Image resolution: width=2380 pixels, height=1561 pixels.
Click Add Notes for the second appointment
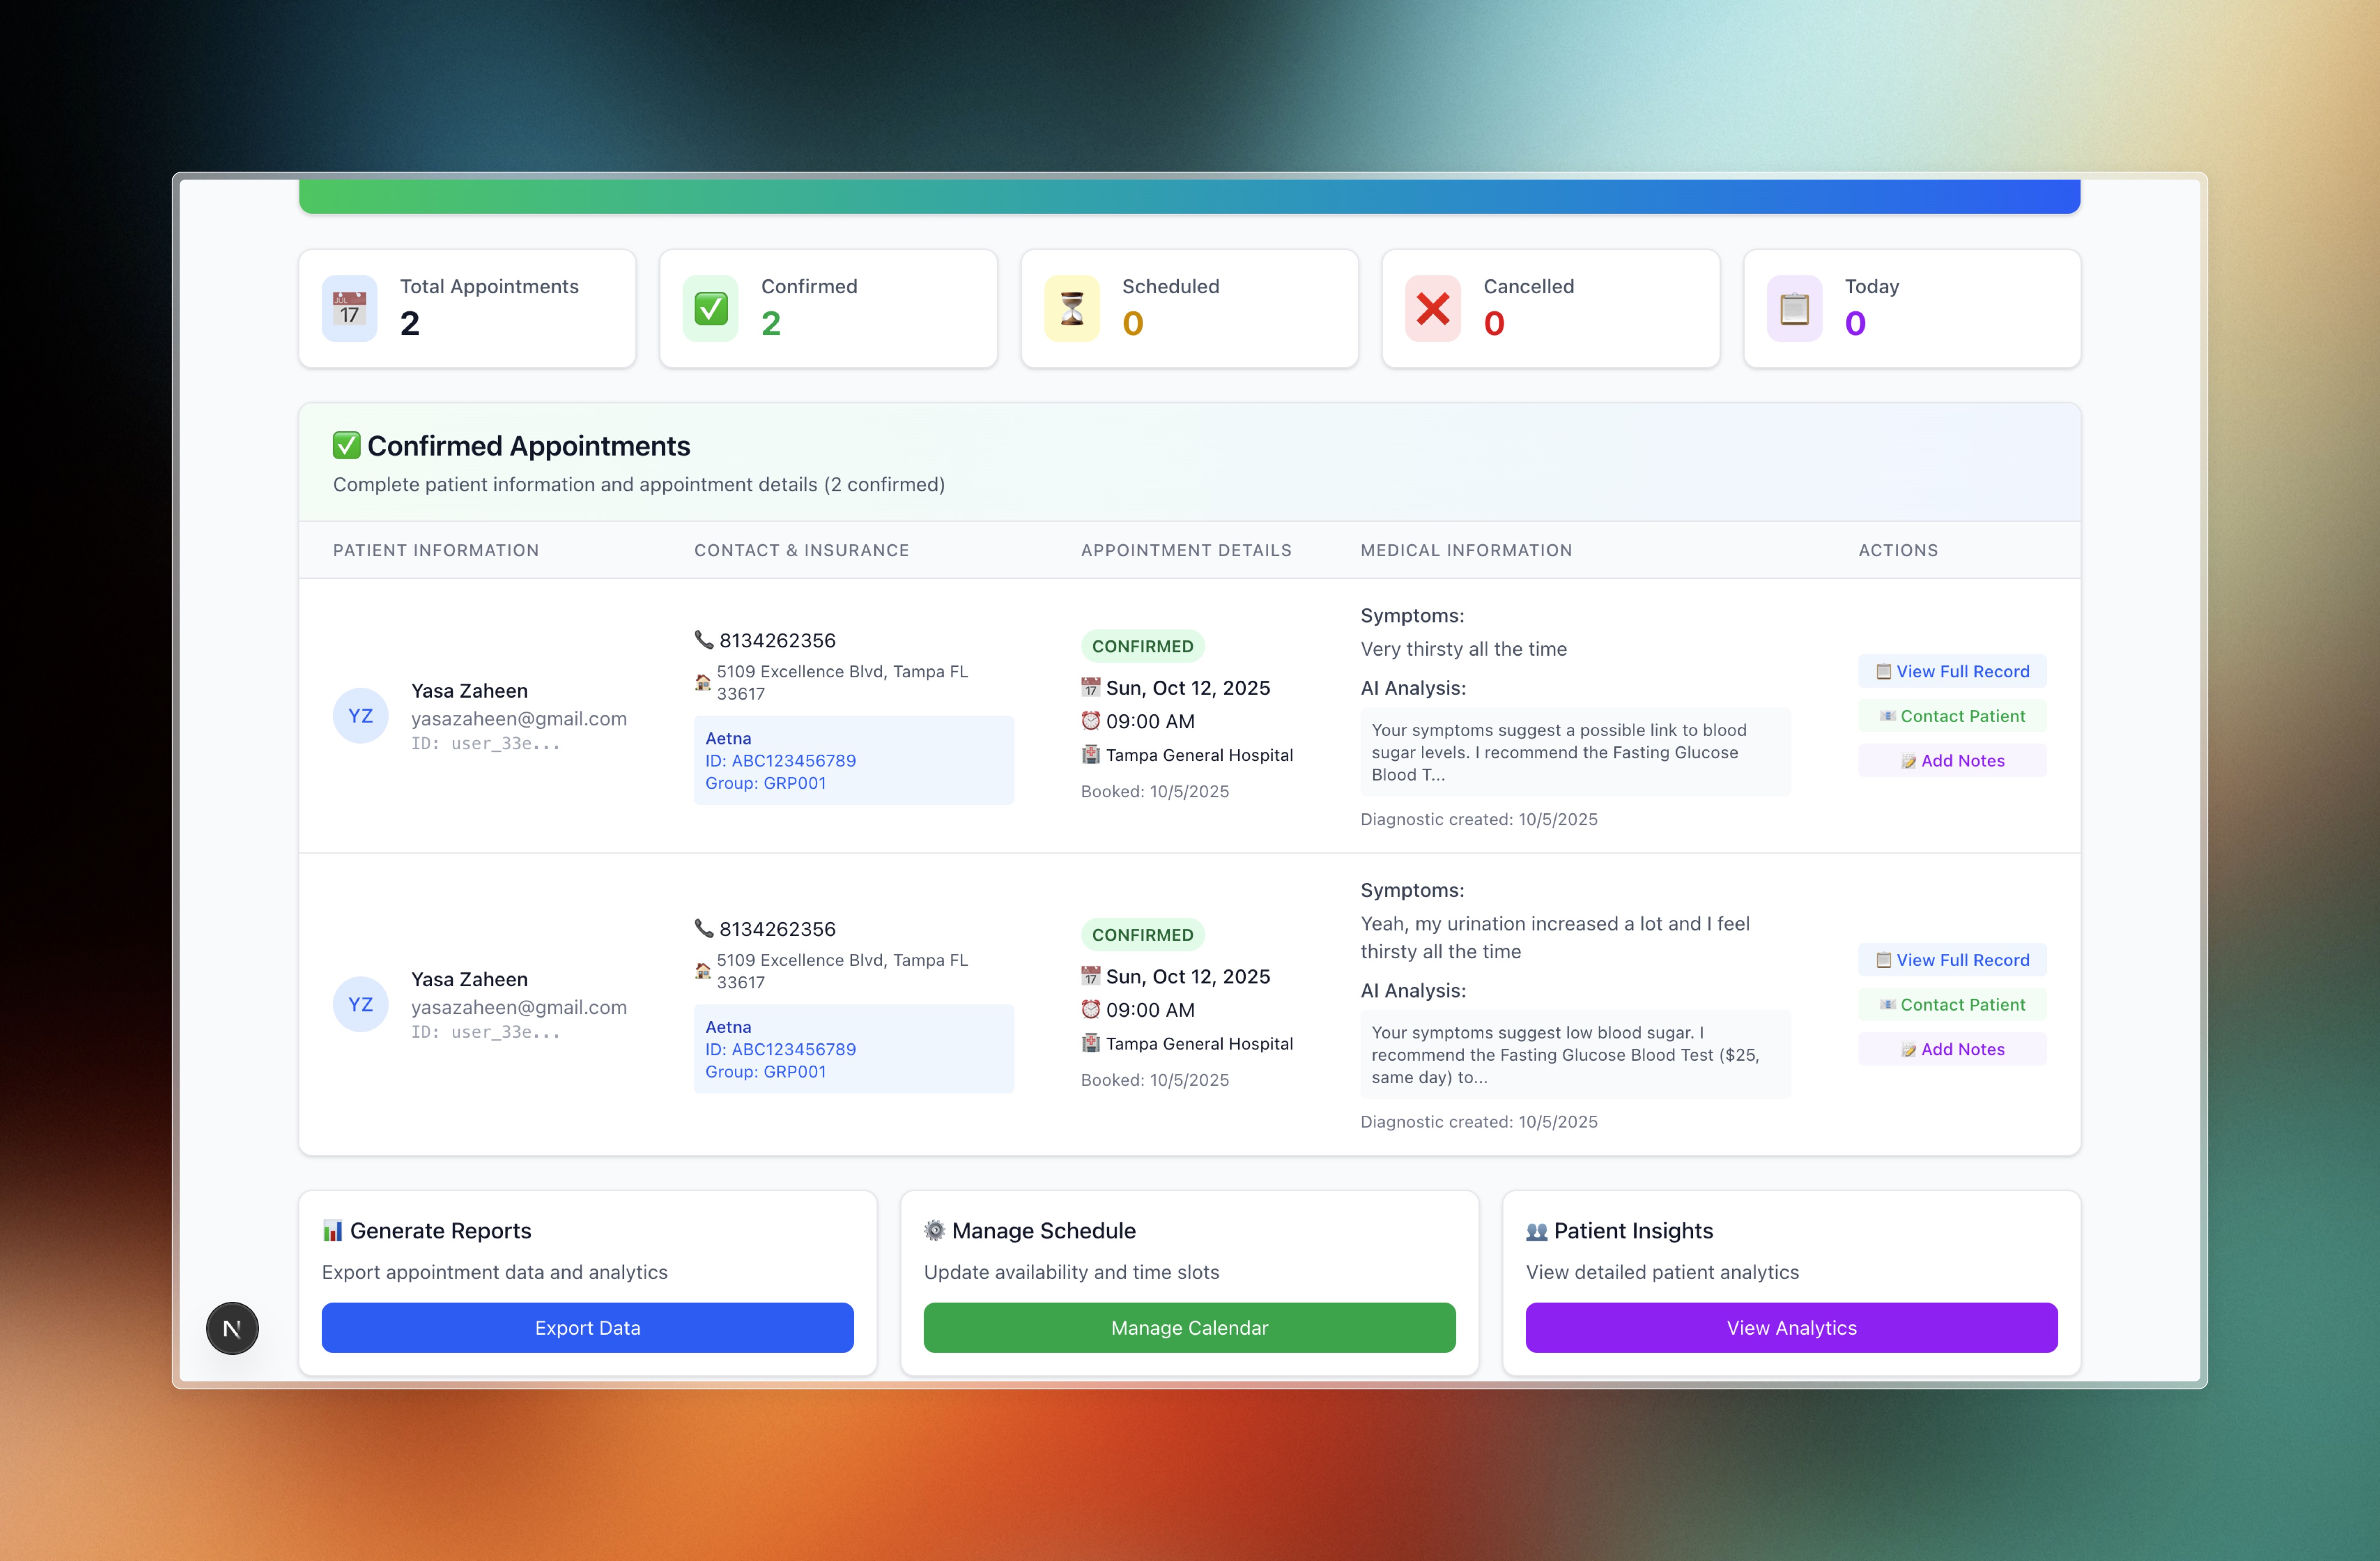(1951, 1049)
